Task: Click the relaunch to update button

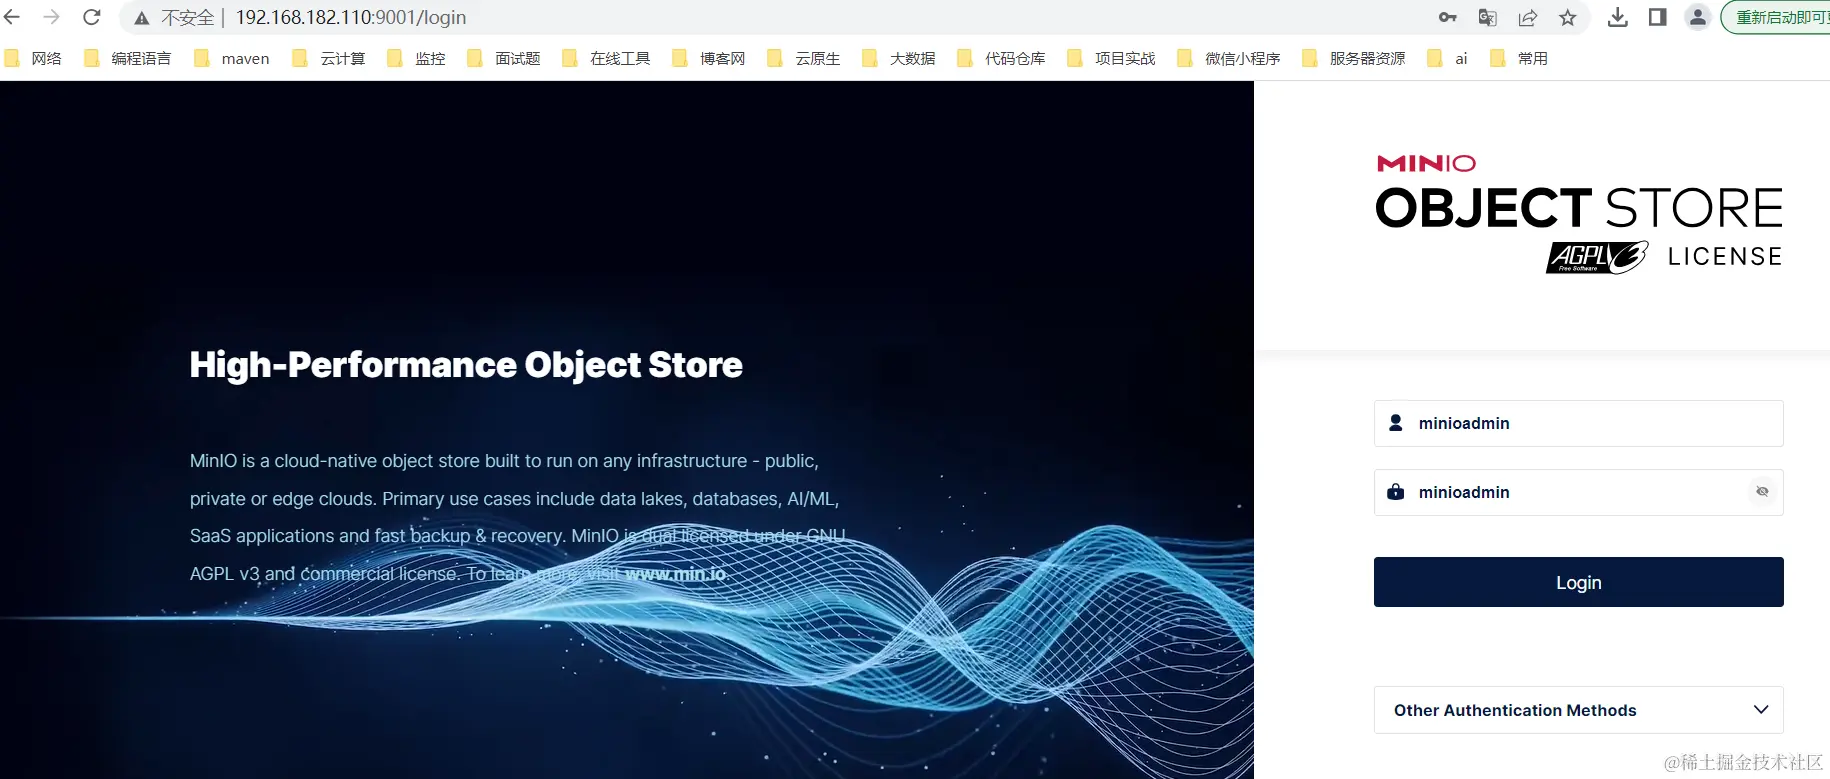Action: click(x=1778, y=17)
